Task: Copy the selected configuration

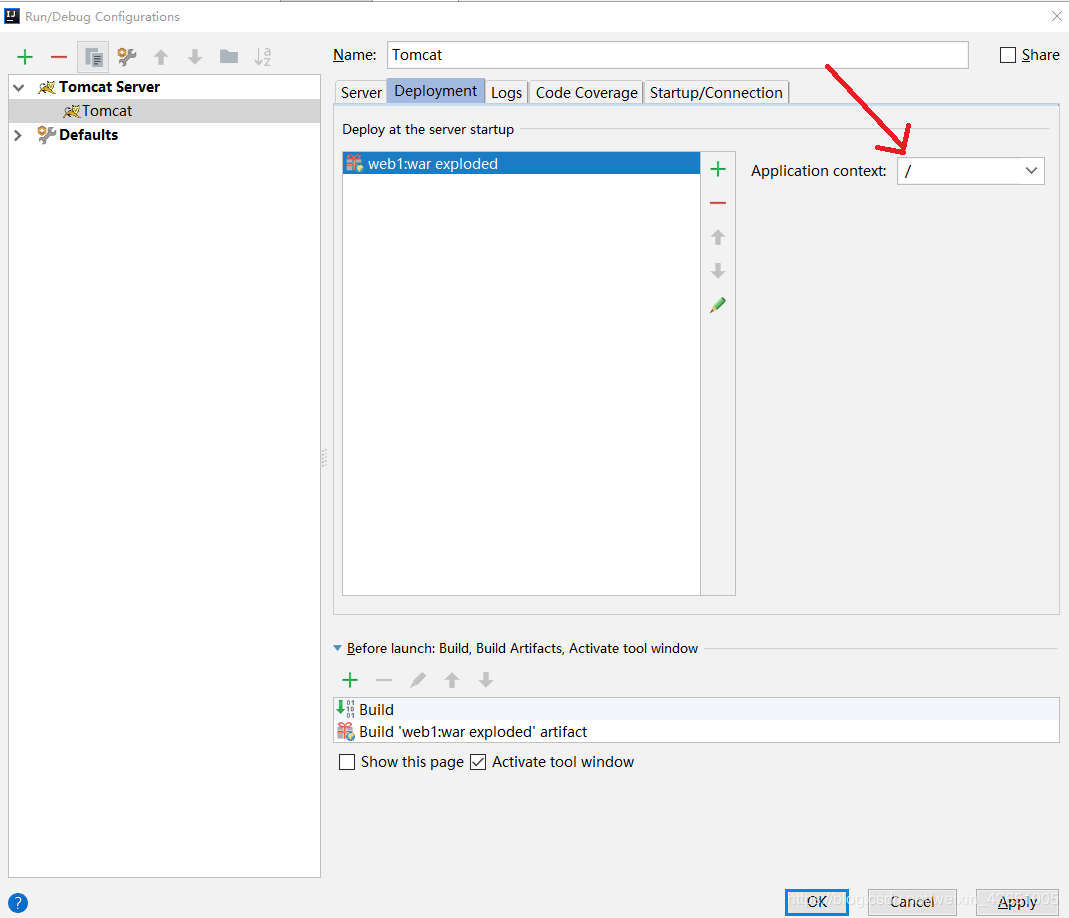Action: tap(93, 57)
